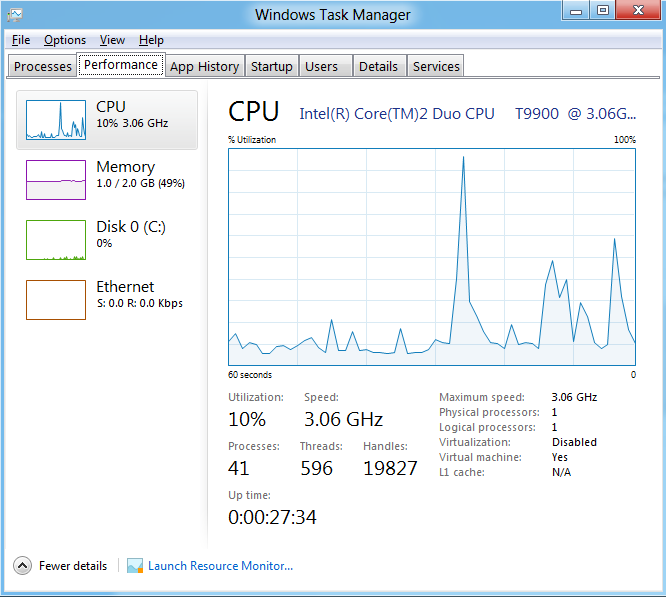
Task: Select the Ethernet mini graph thumbnail
Action: (x=56, y=300)
